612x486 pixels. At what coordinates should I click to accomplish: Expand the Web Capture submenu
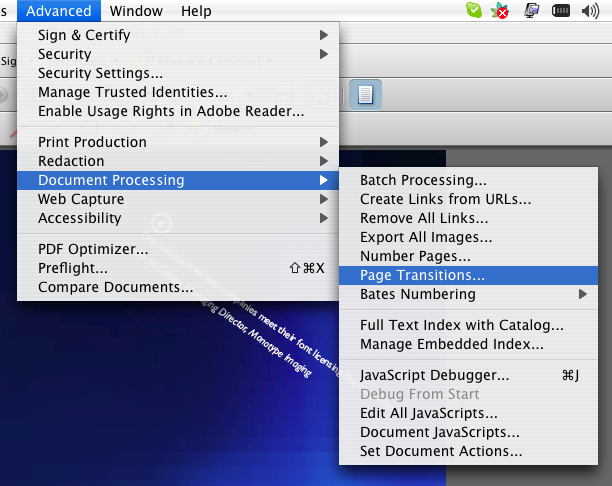(x=178, y=199)
